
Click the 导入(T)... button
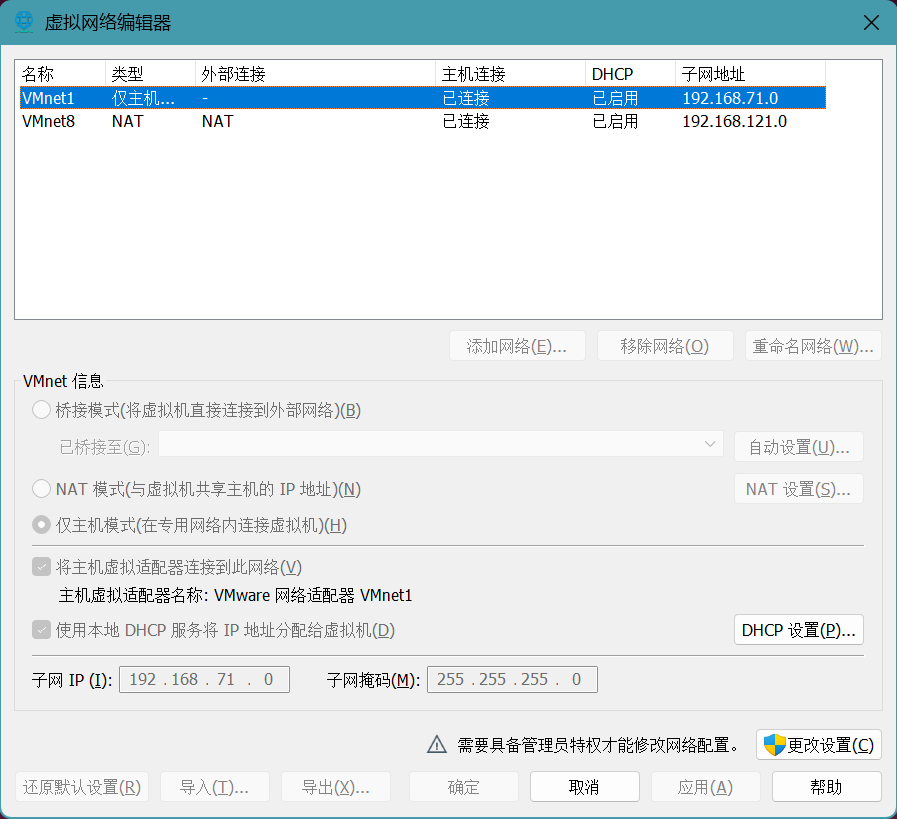tap(215, 787)
